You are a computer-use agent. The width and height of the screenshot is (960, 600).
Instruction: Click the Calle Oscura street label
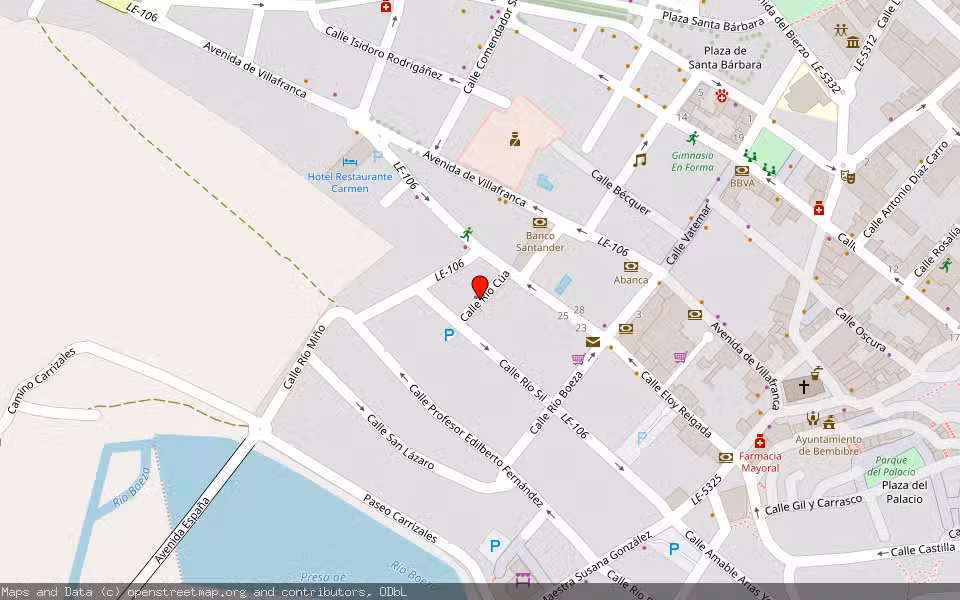tap(860, 329)
